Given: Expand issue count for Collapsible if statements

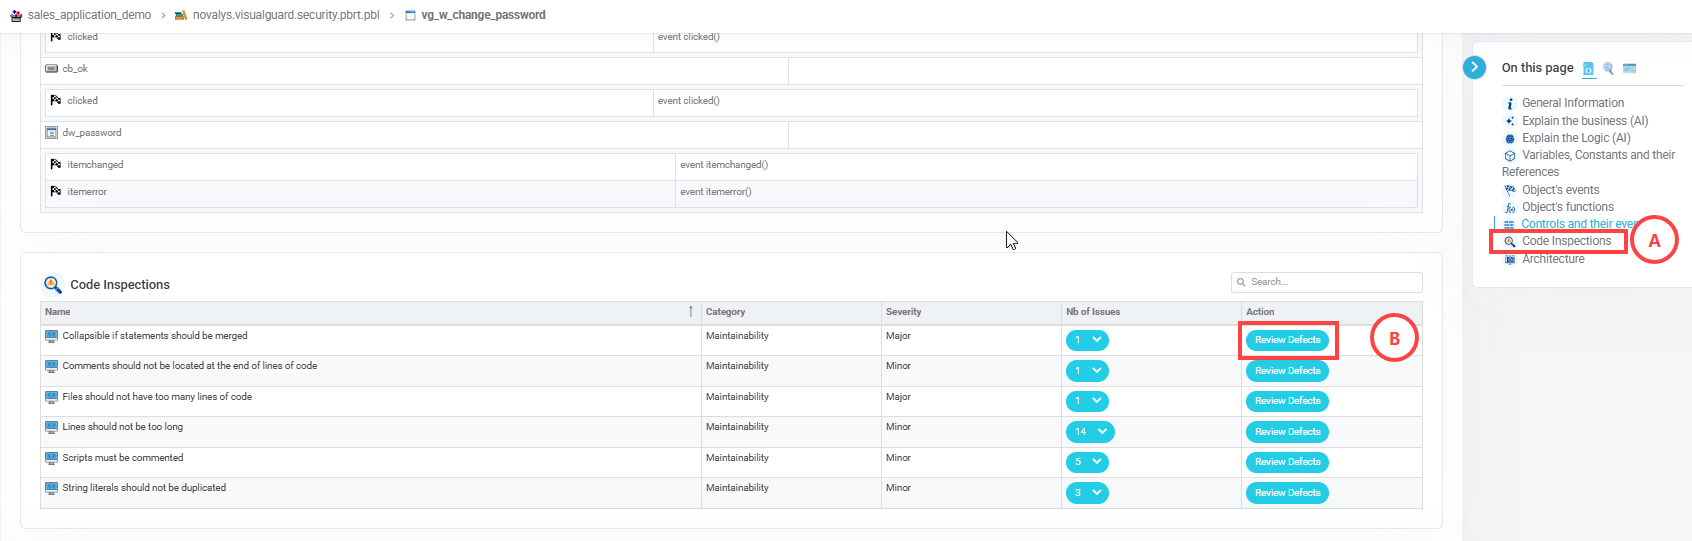Looking at the screenshot, I should click(x=1087, y=340).
